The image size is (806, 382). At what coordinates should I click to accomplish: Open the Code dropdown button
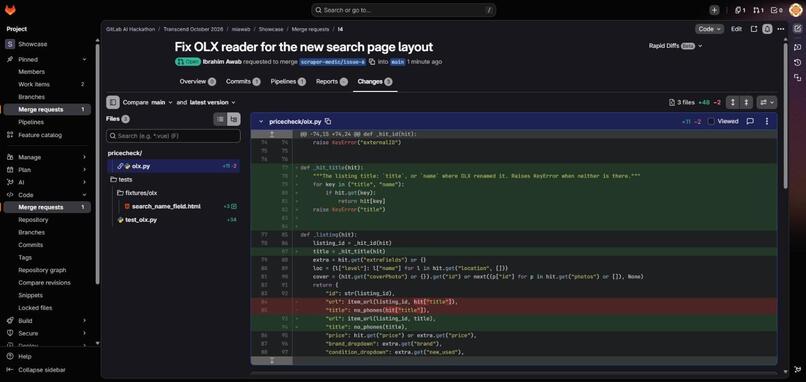coord(710,29)
